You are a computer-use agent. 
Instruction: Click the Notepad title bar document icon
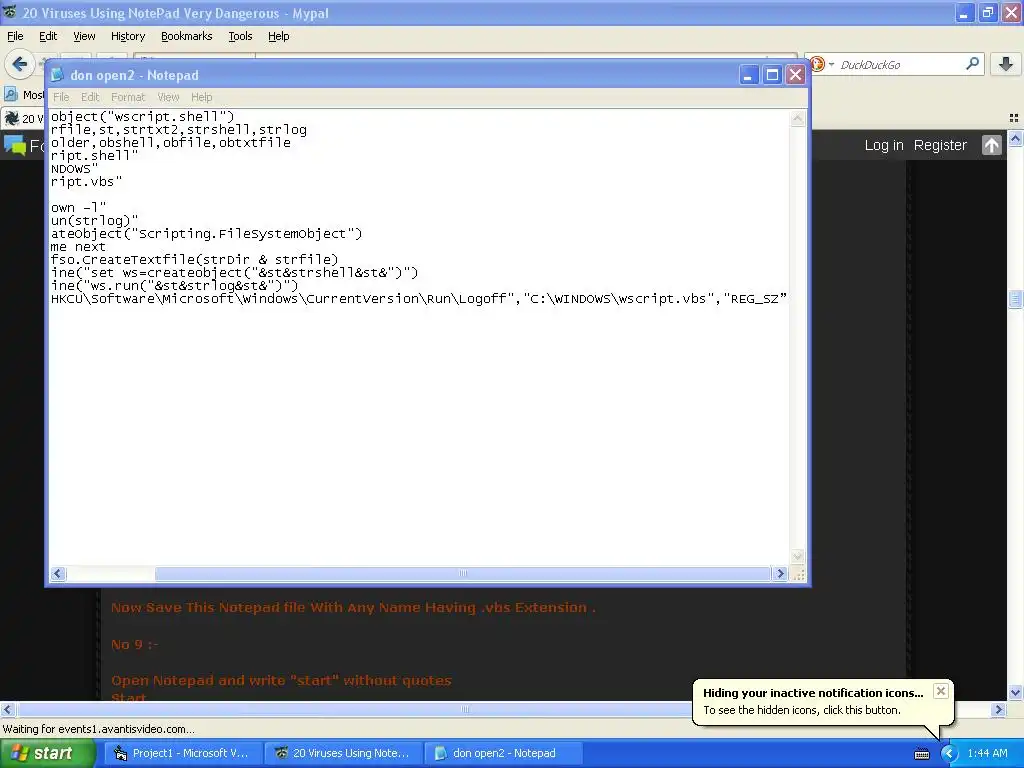click(57, 75)
